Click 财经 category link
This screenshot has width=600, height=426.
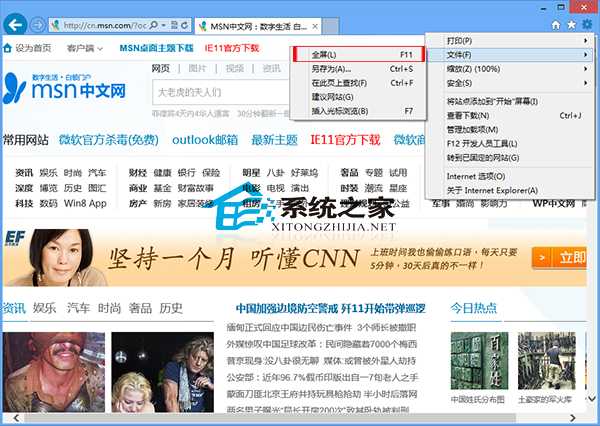tap(138, 173)
